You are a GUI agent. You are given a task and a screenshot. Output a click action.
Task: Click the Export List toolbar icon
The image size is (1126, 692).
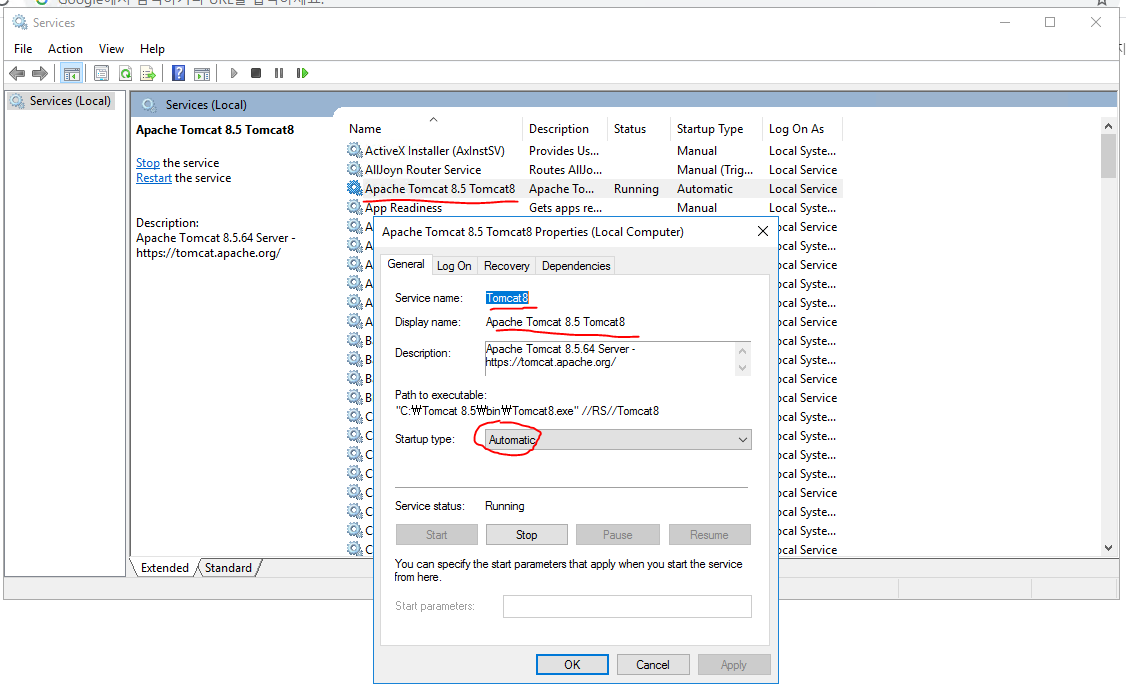tap(148, 73)
